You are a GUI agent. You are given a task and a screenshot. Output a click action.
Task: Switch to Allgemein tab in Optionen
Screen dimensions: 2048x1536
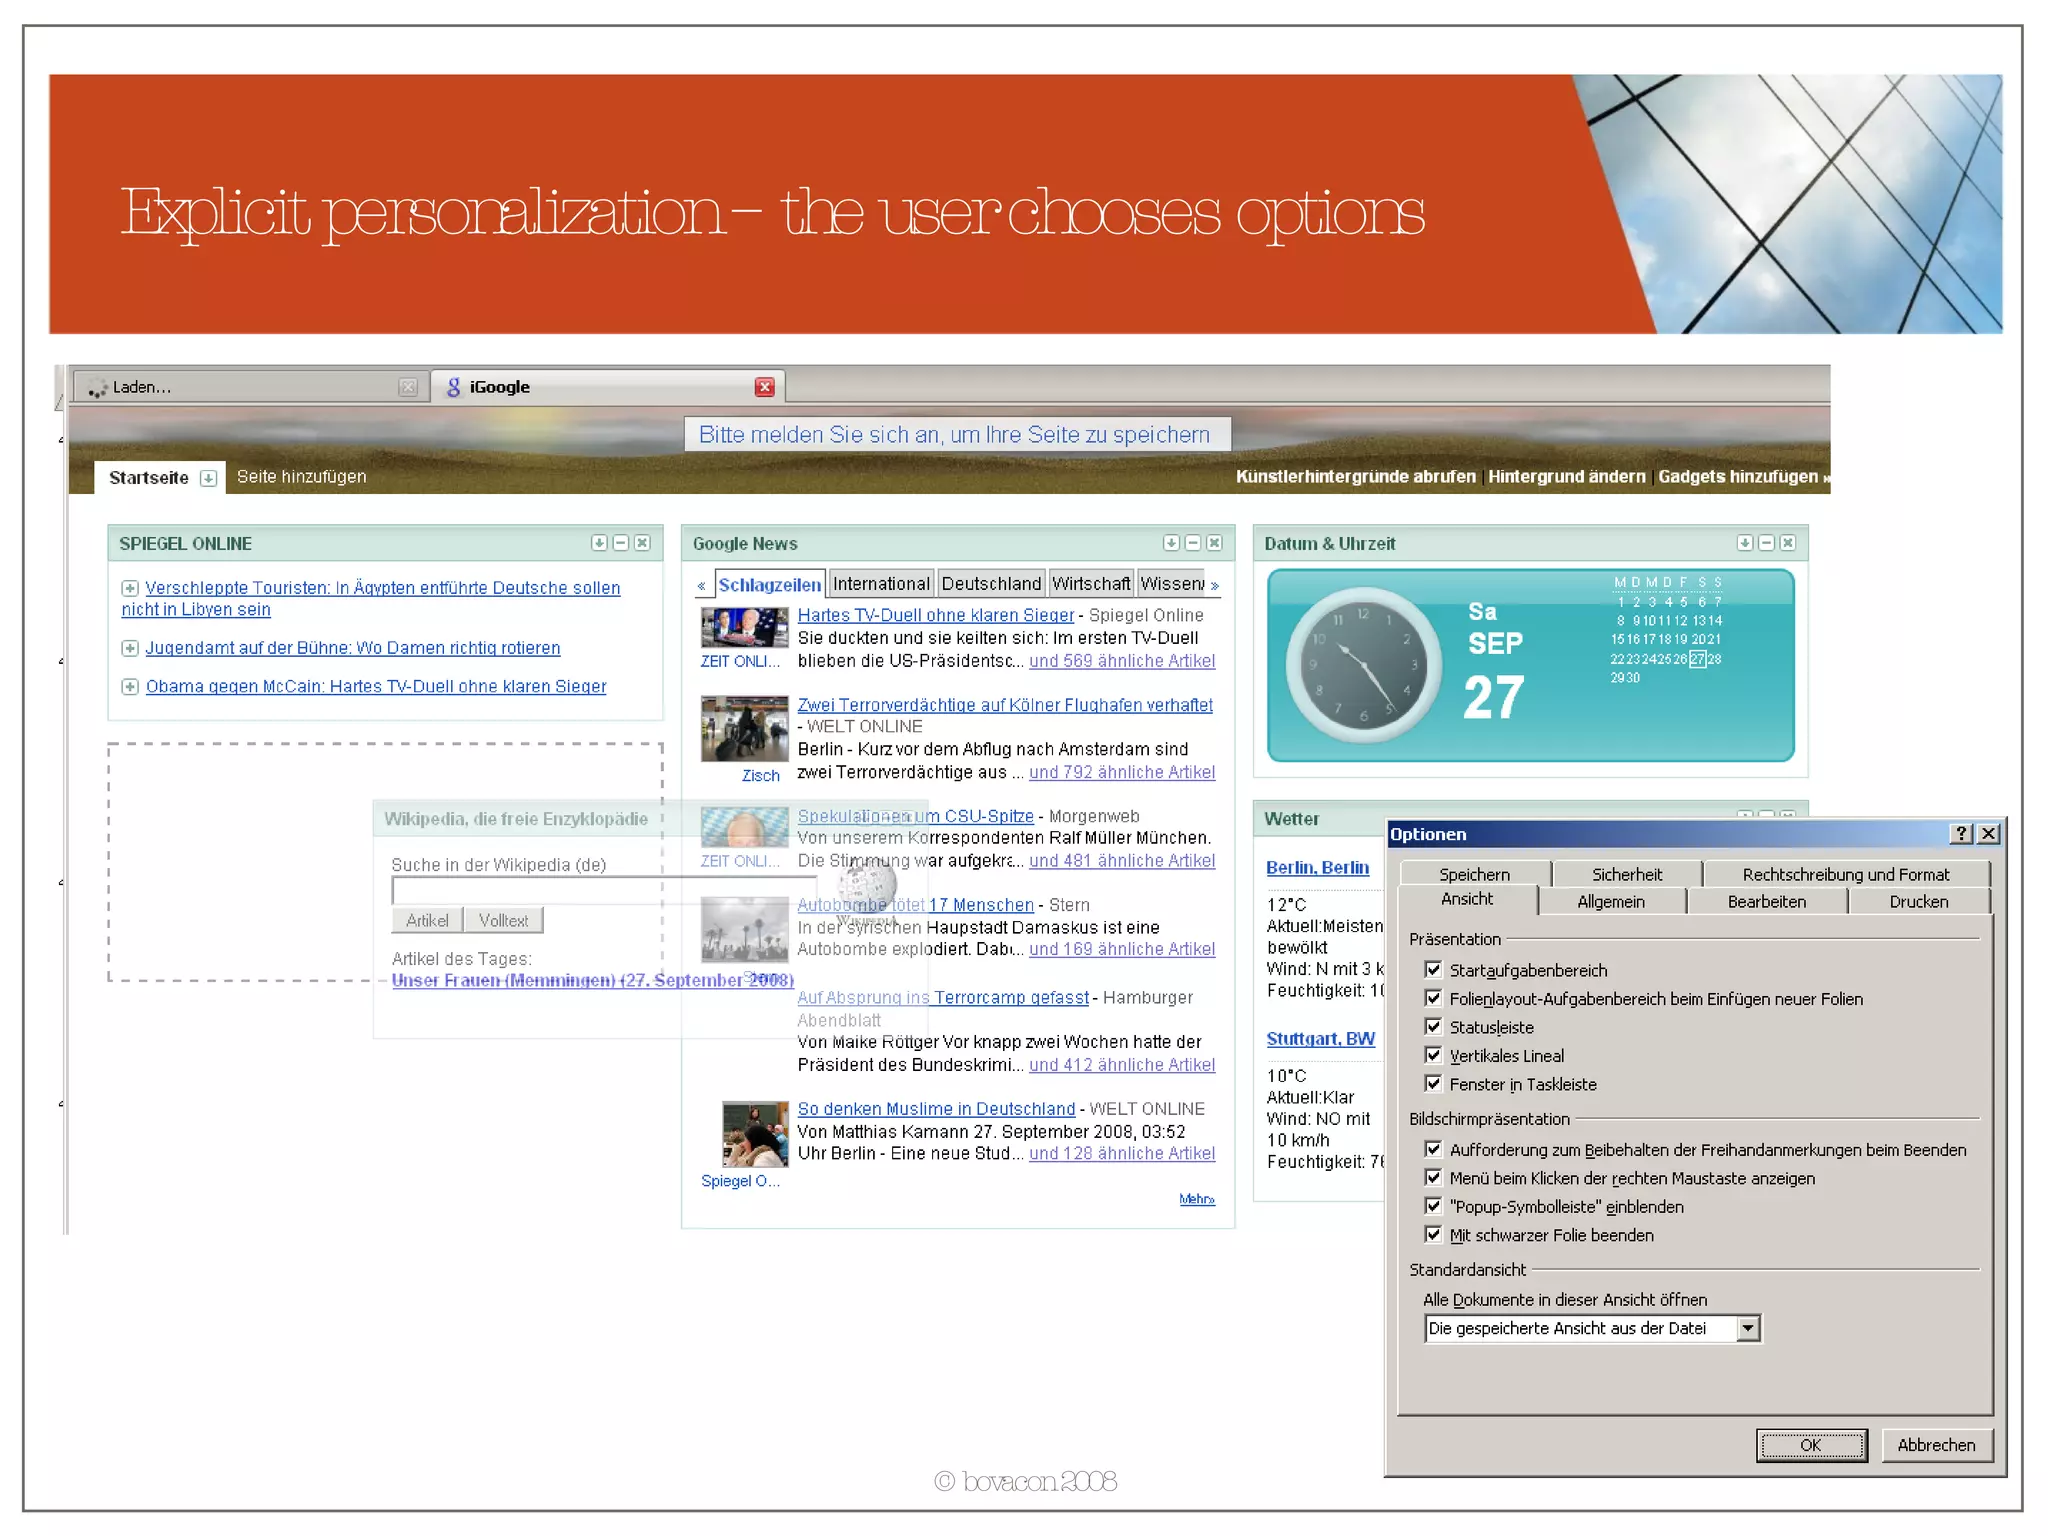tap(1611, 901)
